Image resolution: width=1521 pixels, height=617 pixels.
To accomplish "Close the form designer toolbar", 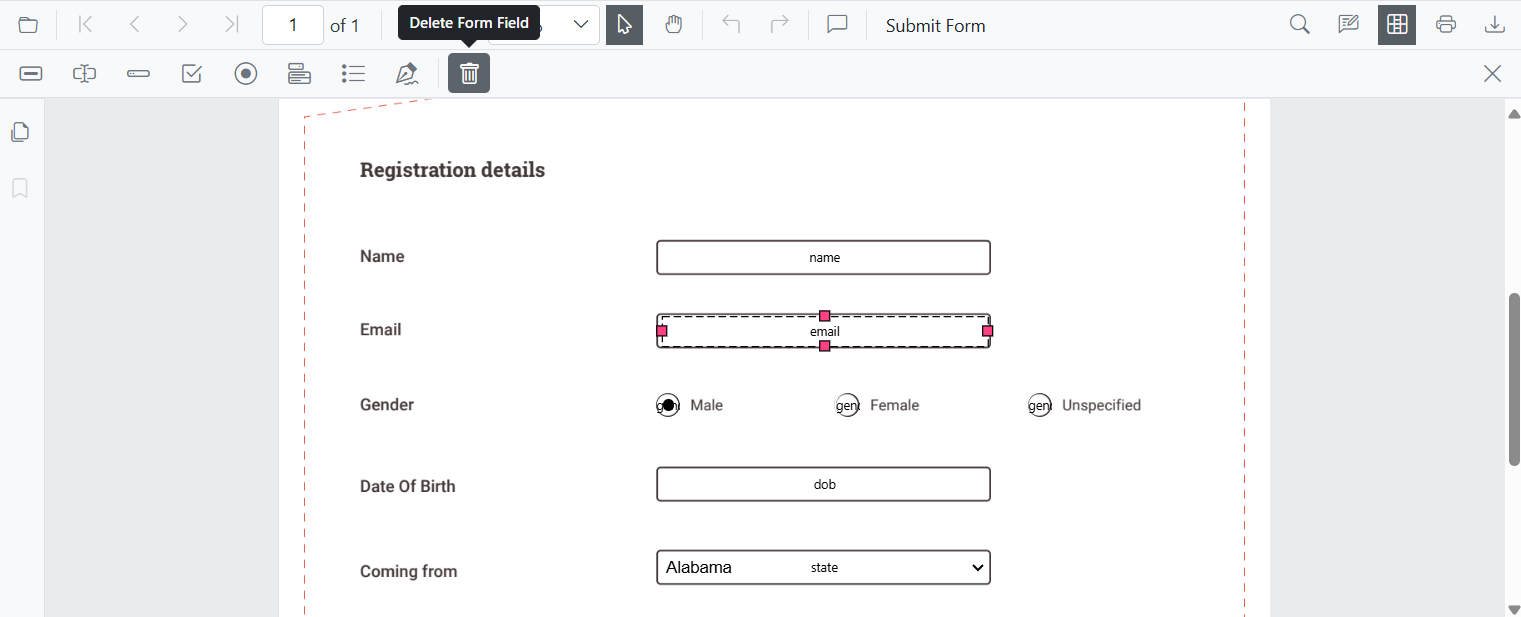I will pyautogui.click(x=1493, y=73).
